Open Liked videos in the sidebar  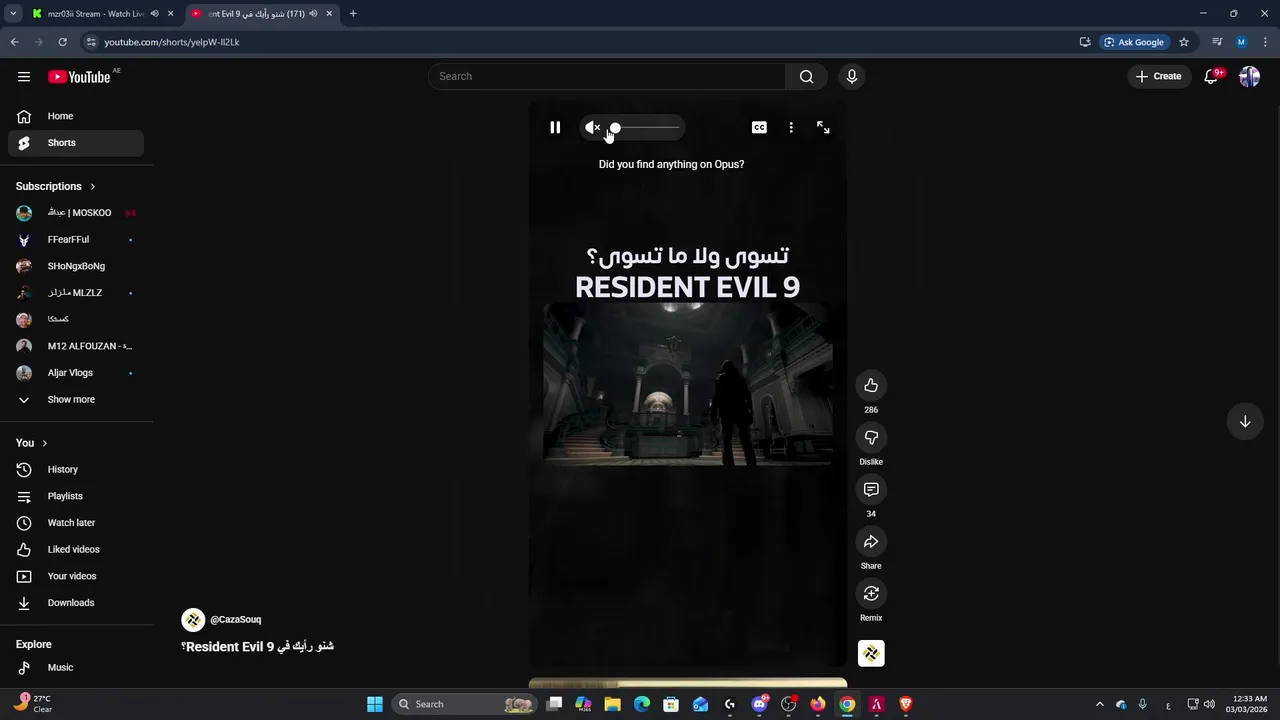(x=76, y=549)
